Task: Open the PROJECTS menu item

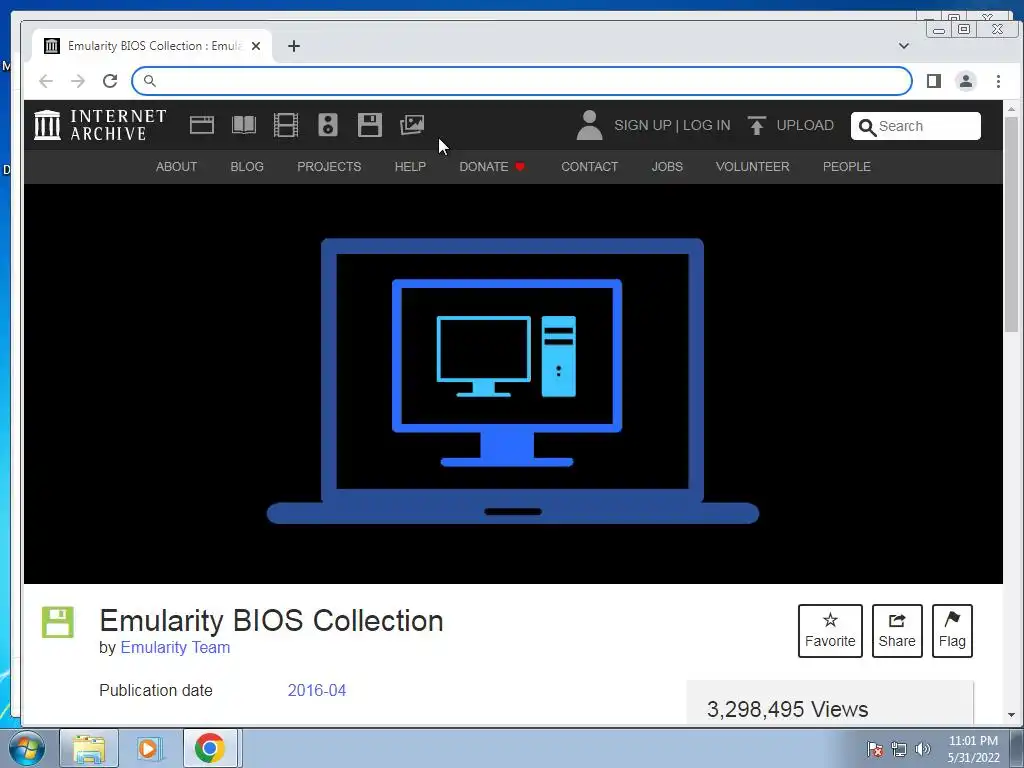Action: tap(329, 167)
